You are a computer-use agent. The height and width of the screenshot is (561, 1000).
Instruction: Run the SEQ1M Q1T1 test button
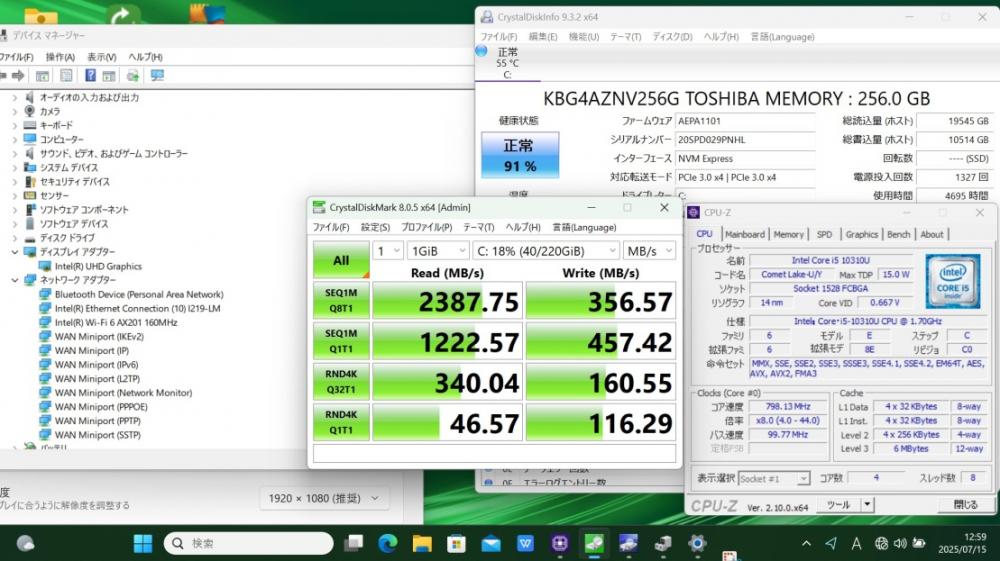(341, 341)
